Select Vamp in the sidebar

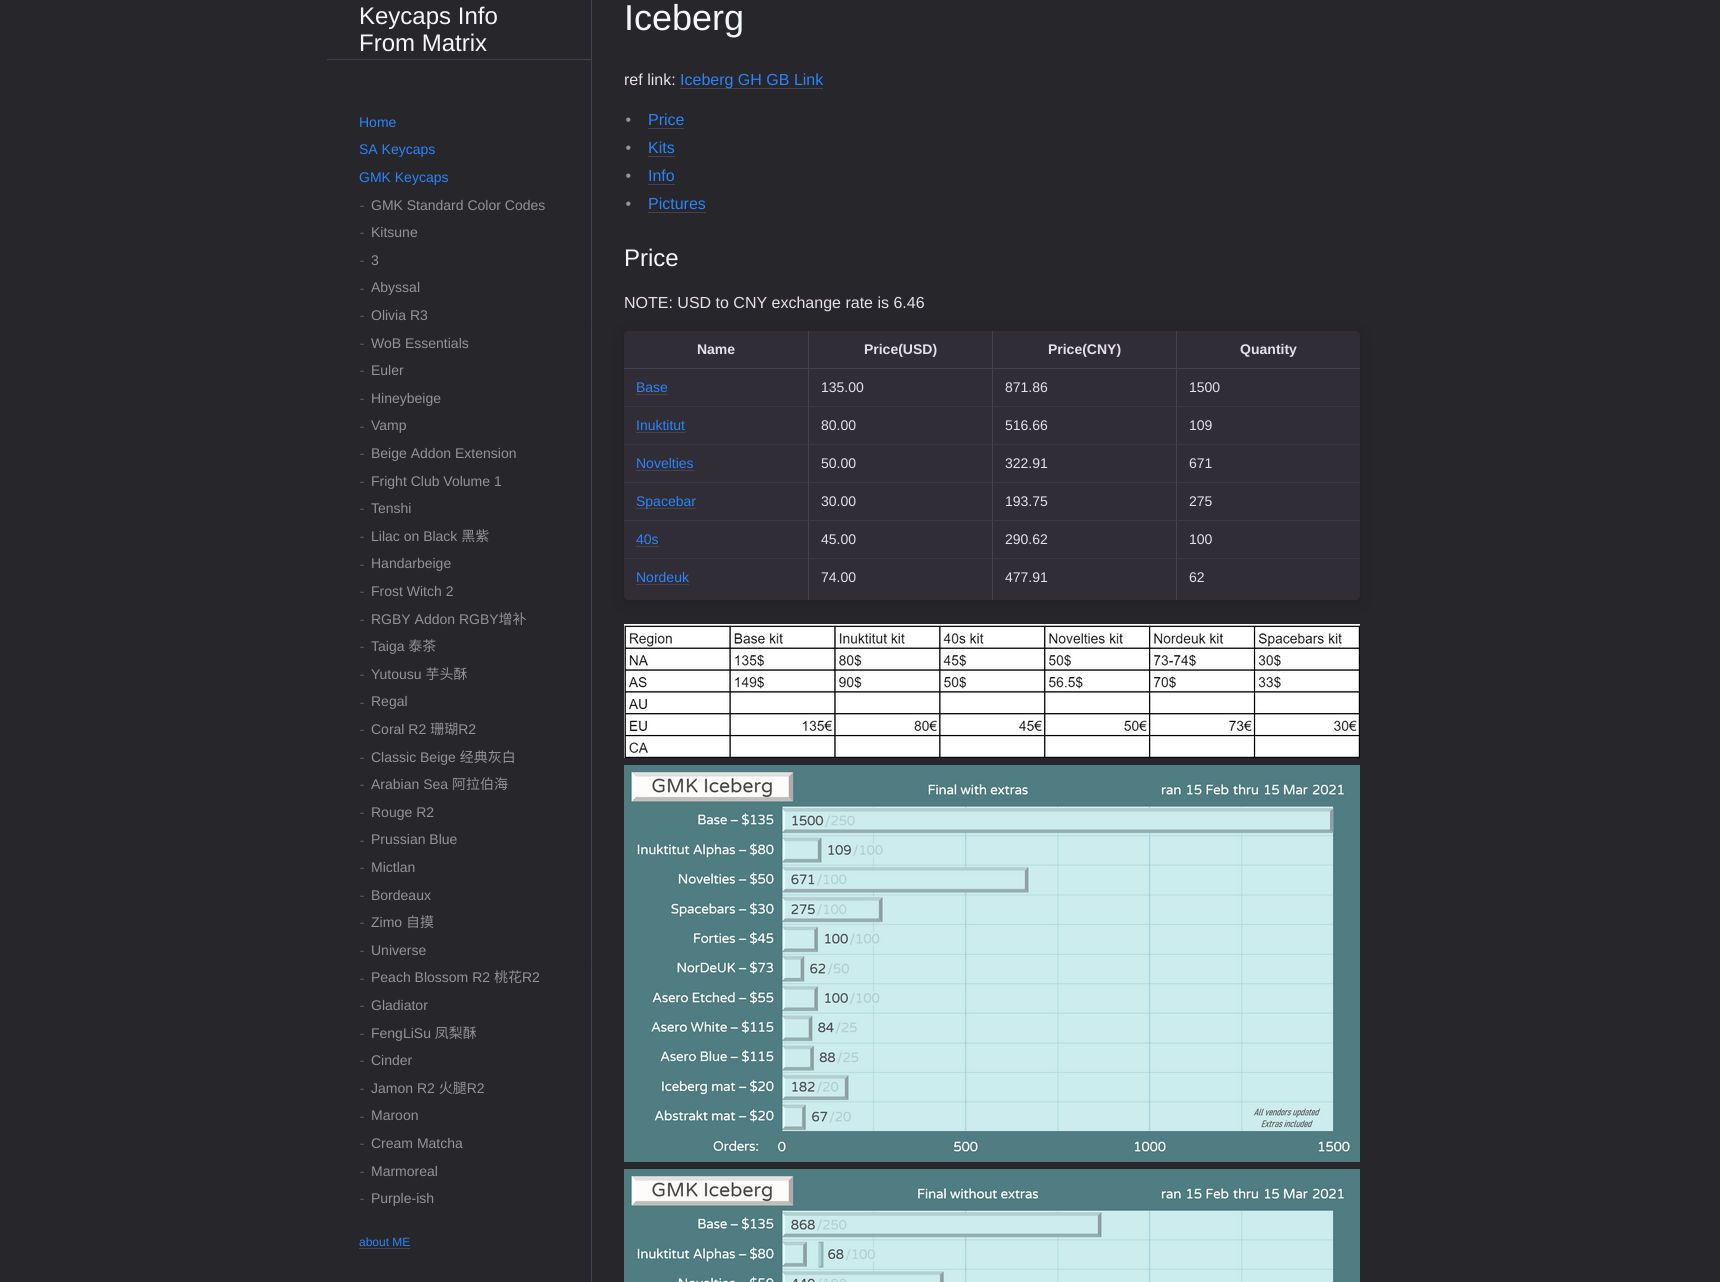coord(388,426)
